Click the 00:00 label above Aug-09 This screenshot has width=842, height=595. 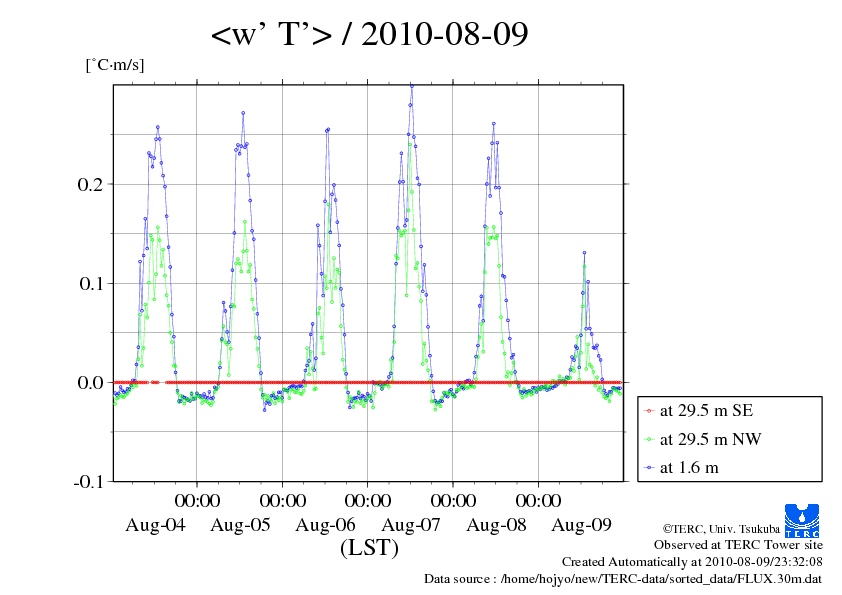(539, 500)
